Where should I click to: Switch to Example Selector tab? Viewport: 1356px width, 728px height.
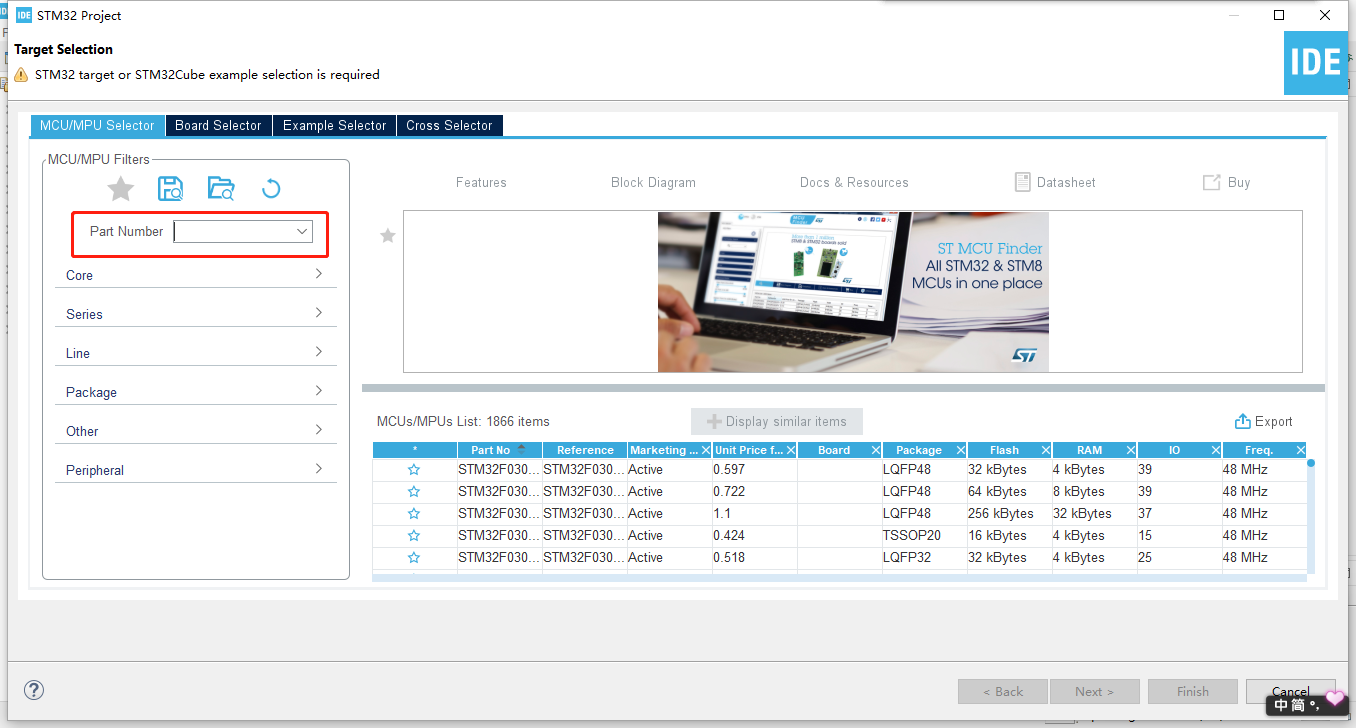(x=334, y=125)
